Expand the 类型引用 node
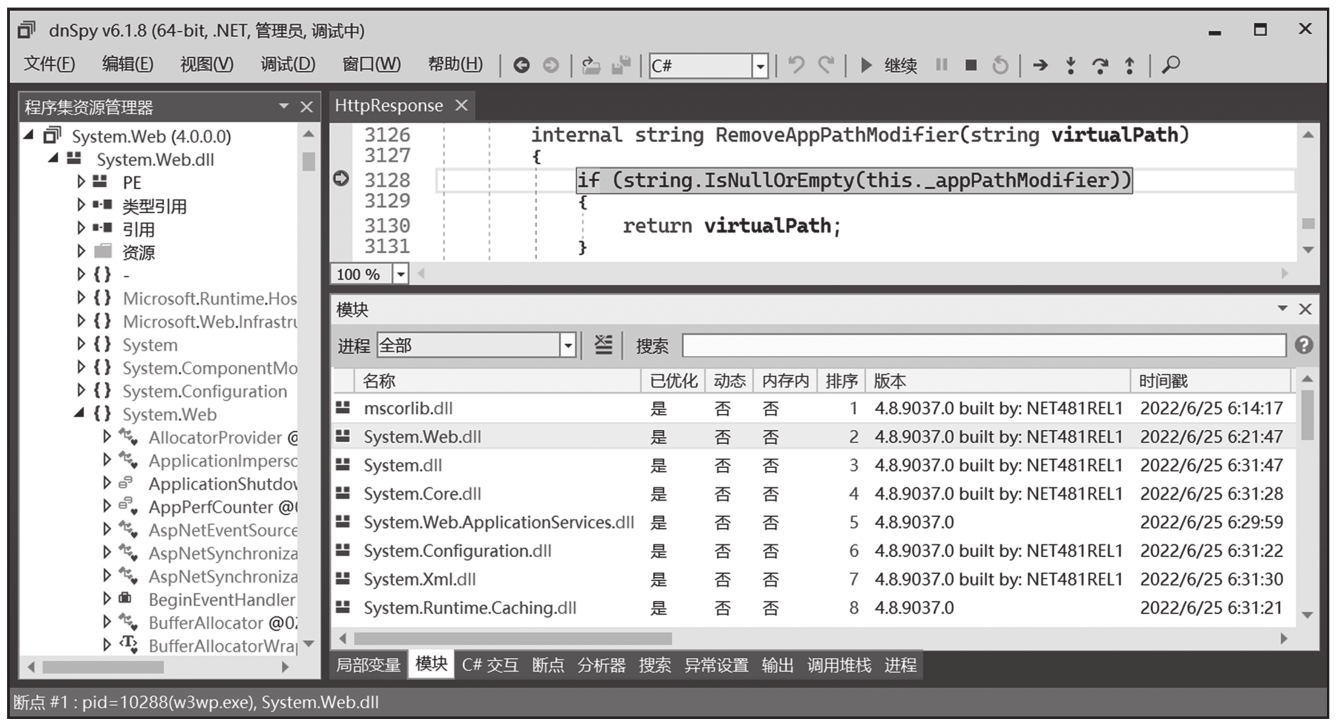Viewport: 1336px width, 726px height. pos(81,206)
